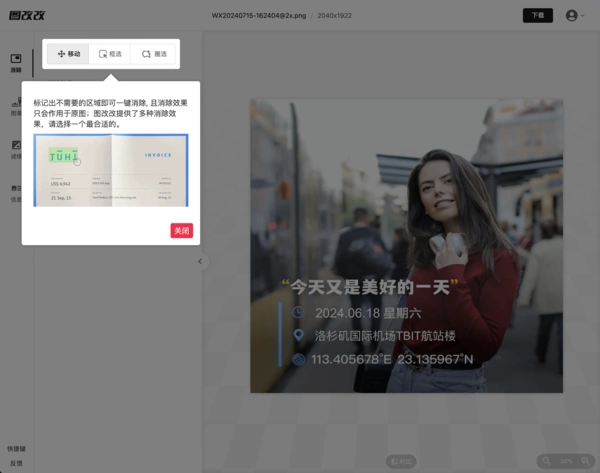Screen dimensions: 600x473
Task: Open the second sidebar panel icon
Action: click(x=16, y=105)
